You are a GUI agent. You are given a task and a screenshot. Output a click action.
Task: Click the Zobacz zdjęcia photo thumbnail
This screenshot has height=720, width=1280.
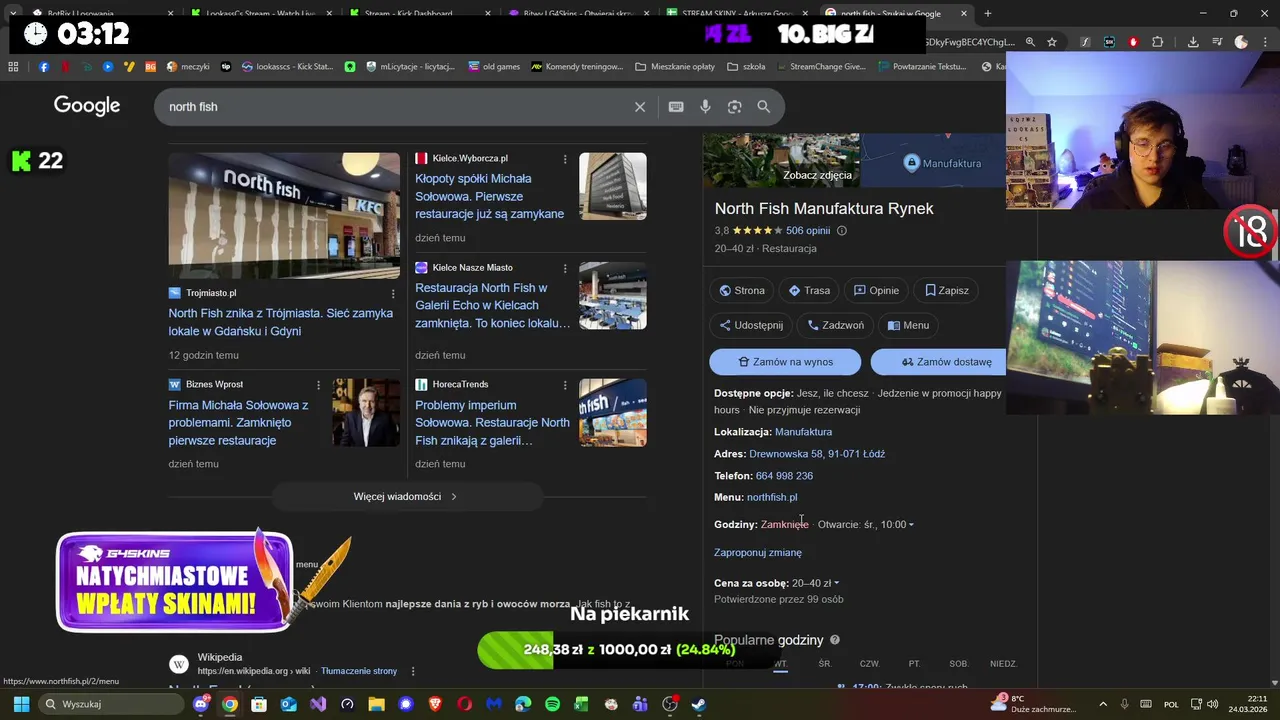tap(781, 160)
